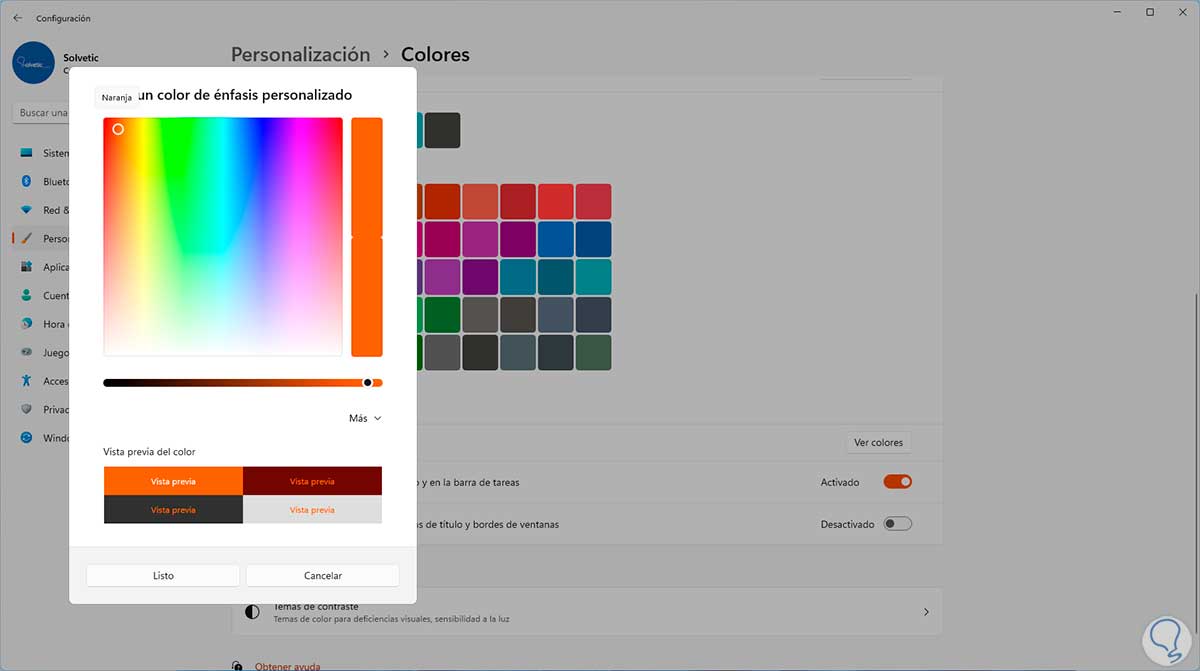Viewport: 1200px width, 671px height.
Task: Choose the coral swatch in the first row
Action: (480, 201)
